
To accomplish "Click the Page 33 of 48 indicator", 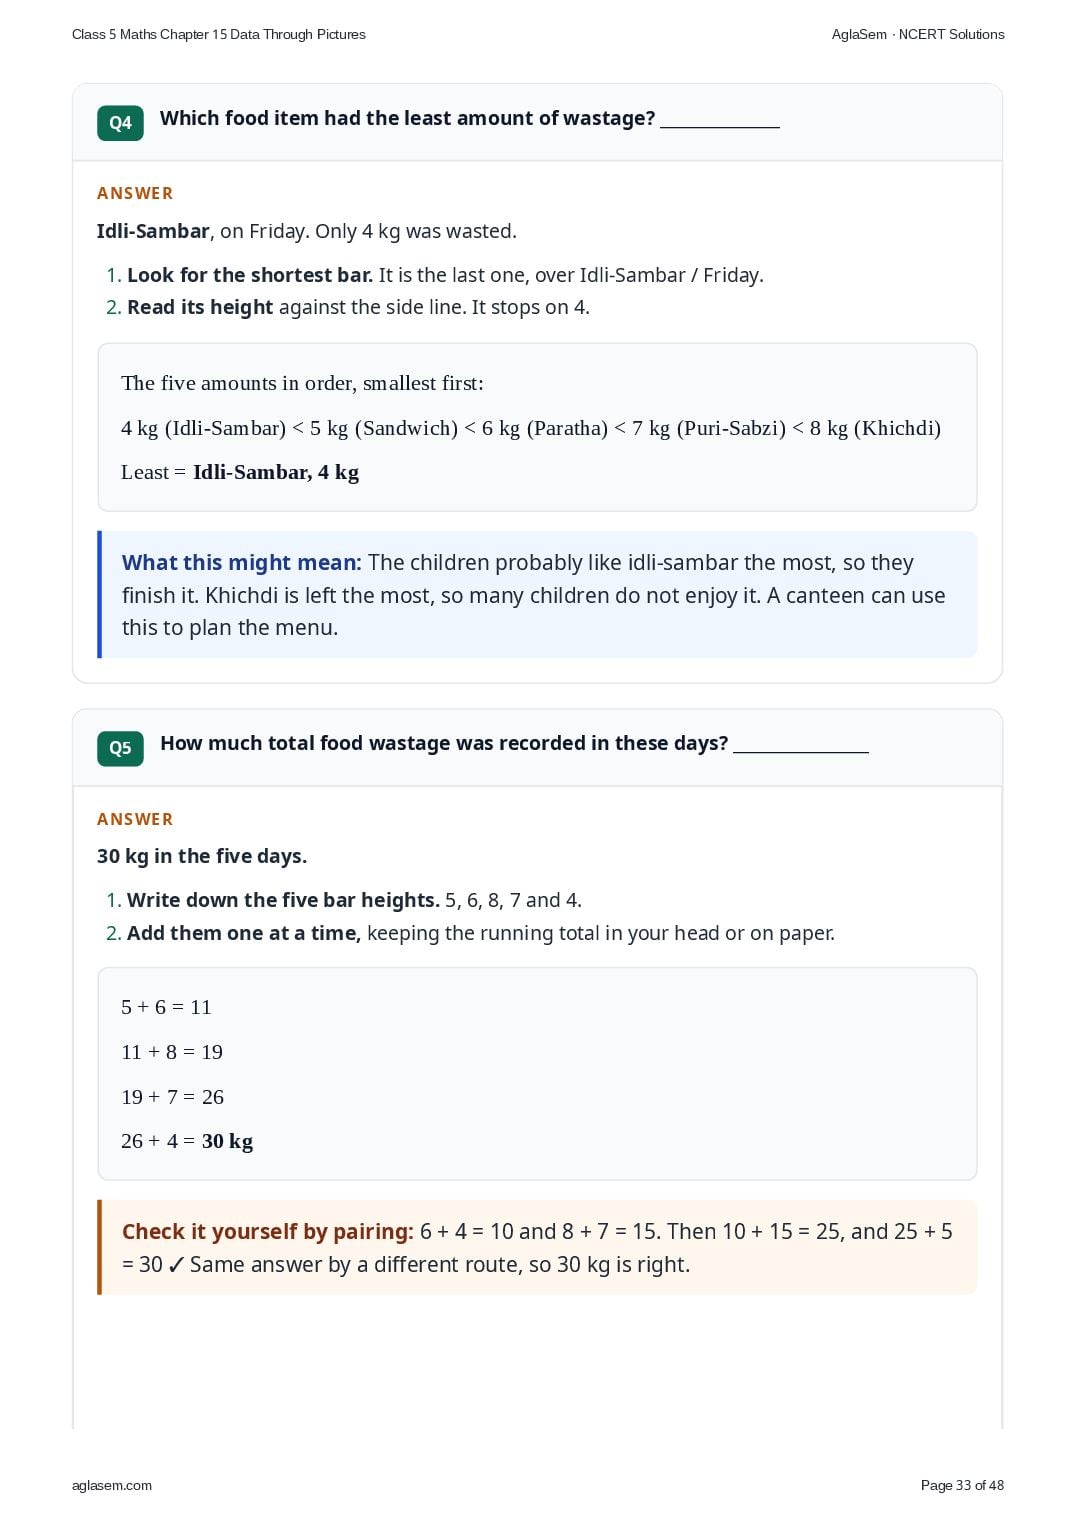I will [962, 1485].
